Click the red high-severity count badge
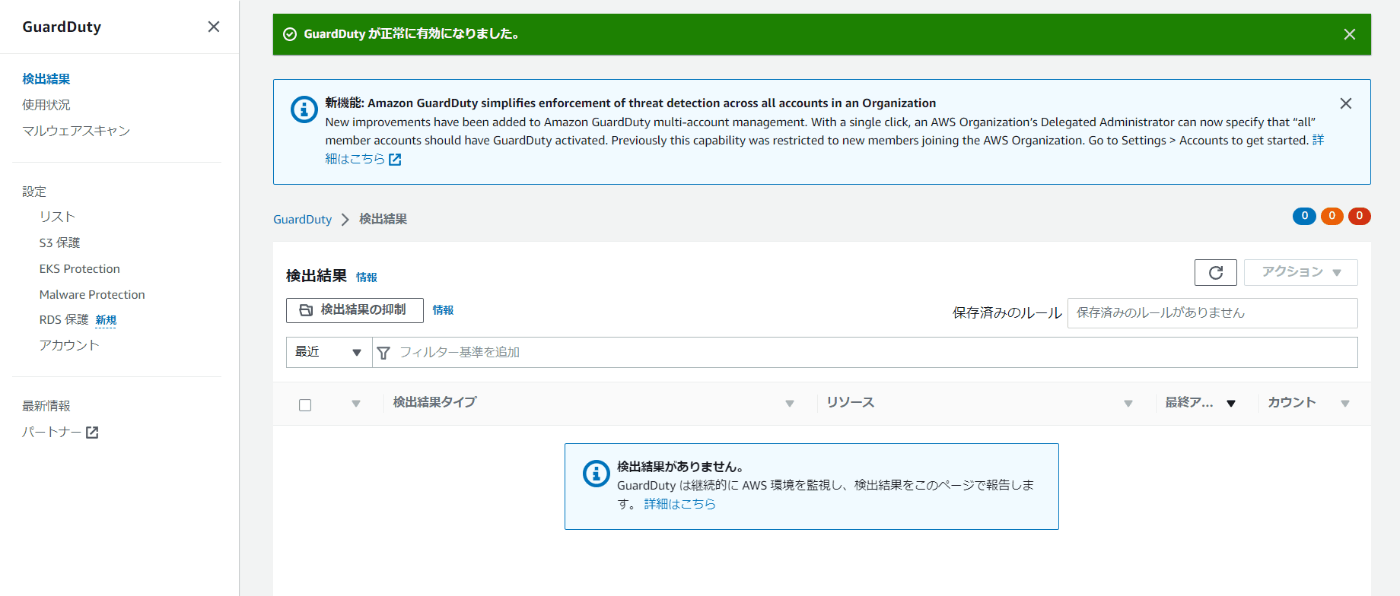The width and height of the screenshot is (1400, 596). pyautogui.click(x=1360, y=216)
